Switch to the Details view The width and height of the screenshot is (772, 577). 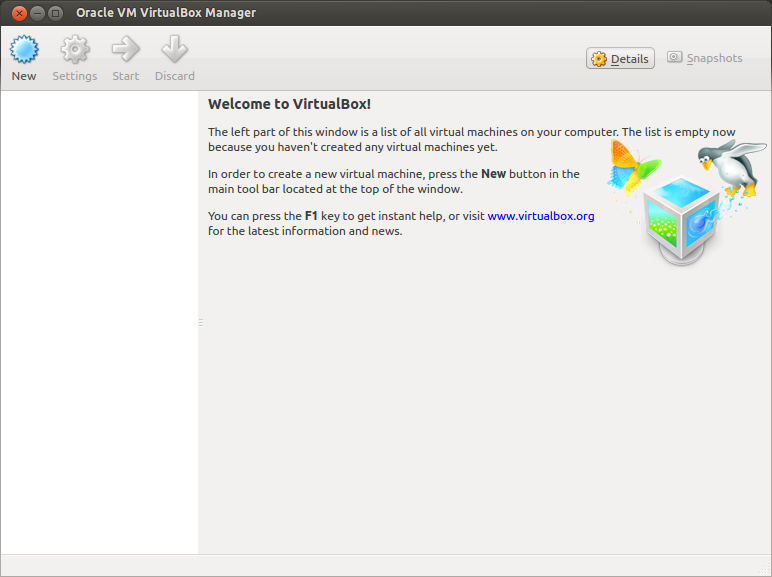pos(620,59)
